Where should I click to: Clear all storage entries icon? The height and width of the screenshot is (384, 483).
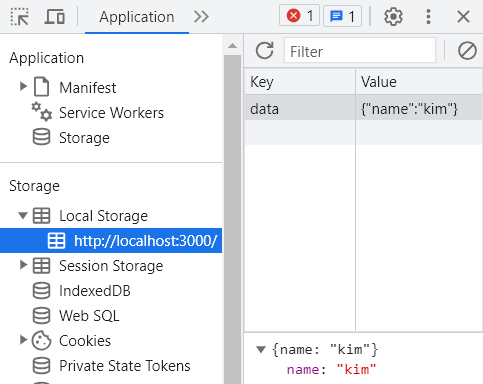[467, 51]
